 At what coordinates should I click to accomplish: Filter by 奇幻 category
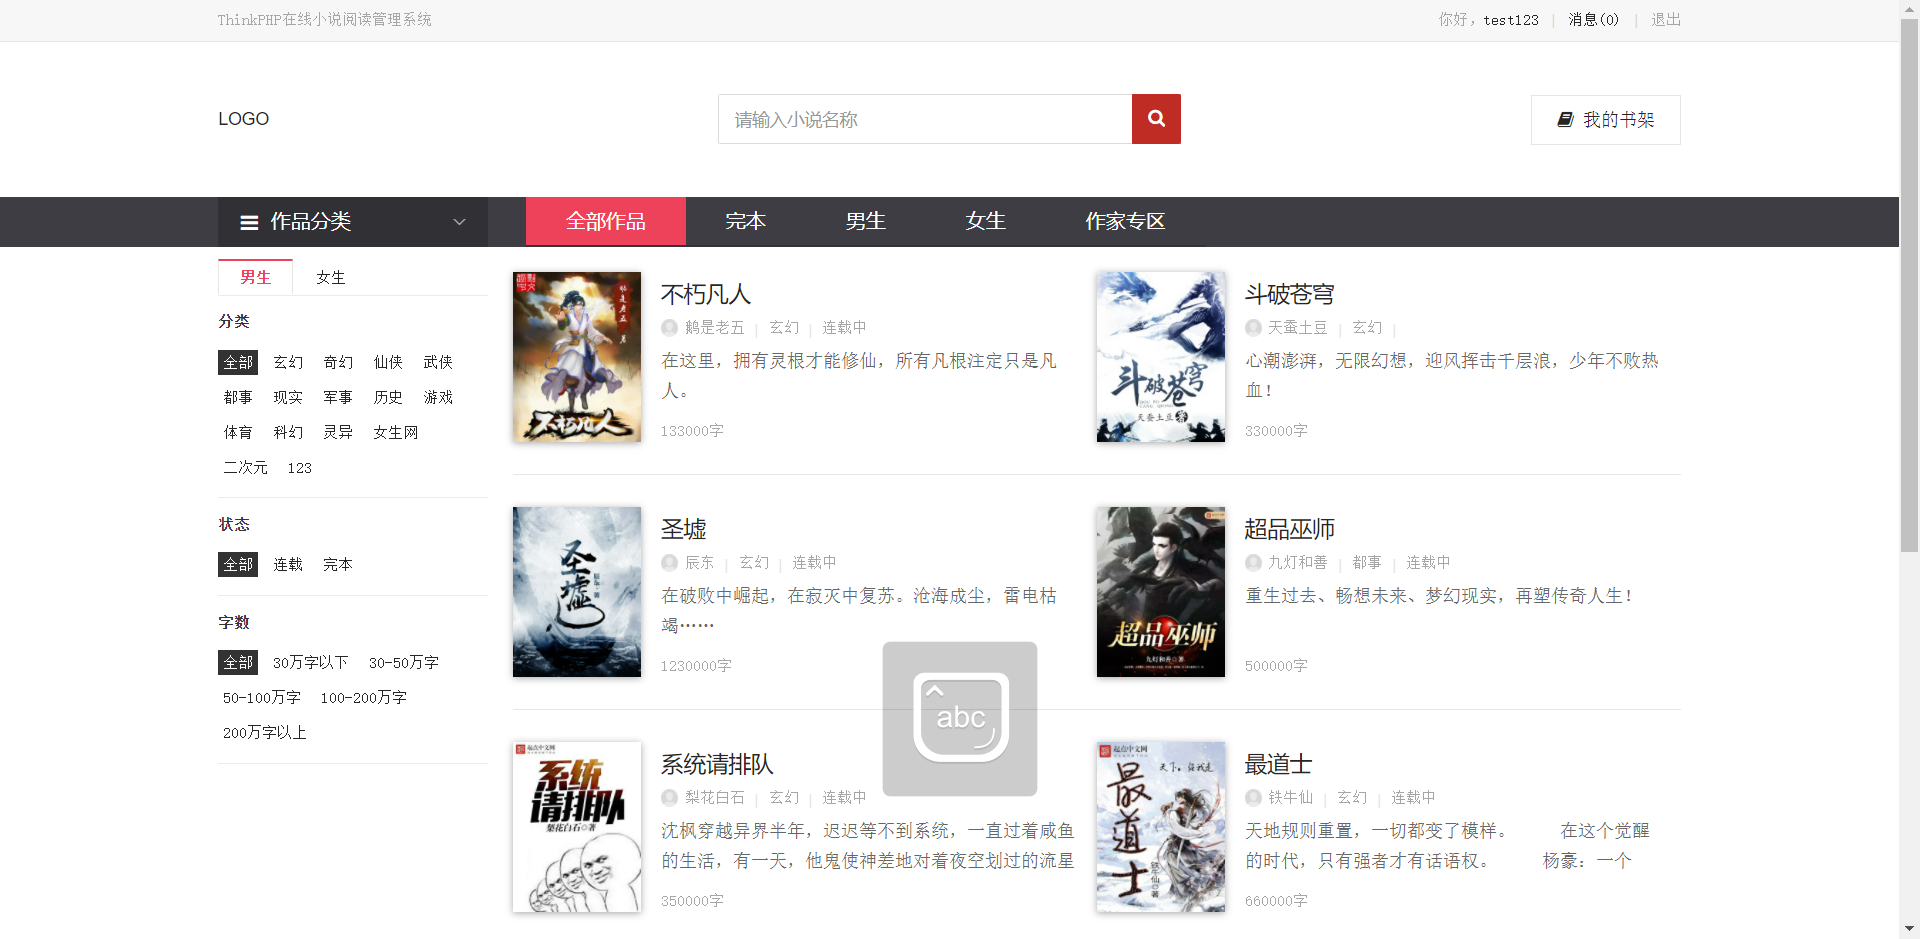point(338,362)
